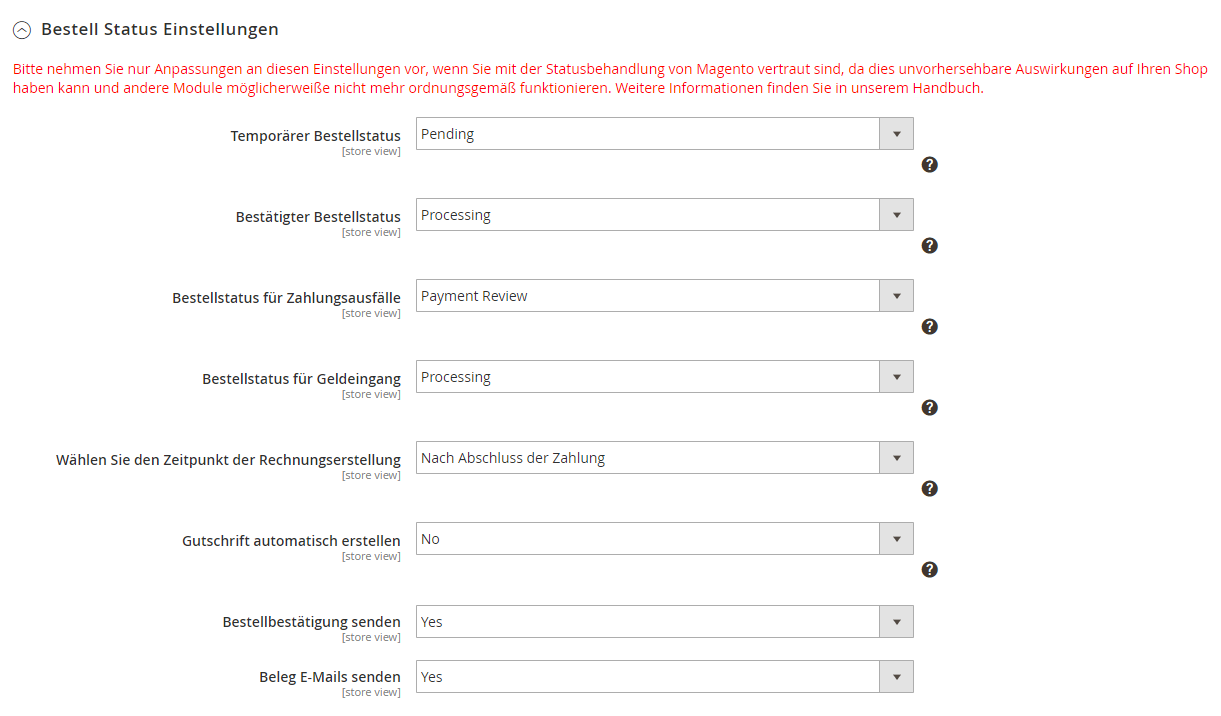This screenshot has height=716, width=1221.
Task: Open the Bestellstatus für Geldeingang dropdown
Action: [664, 377]
